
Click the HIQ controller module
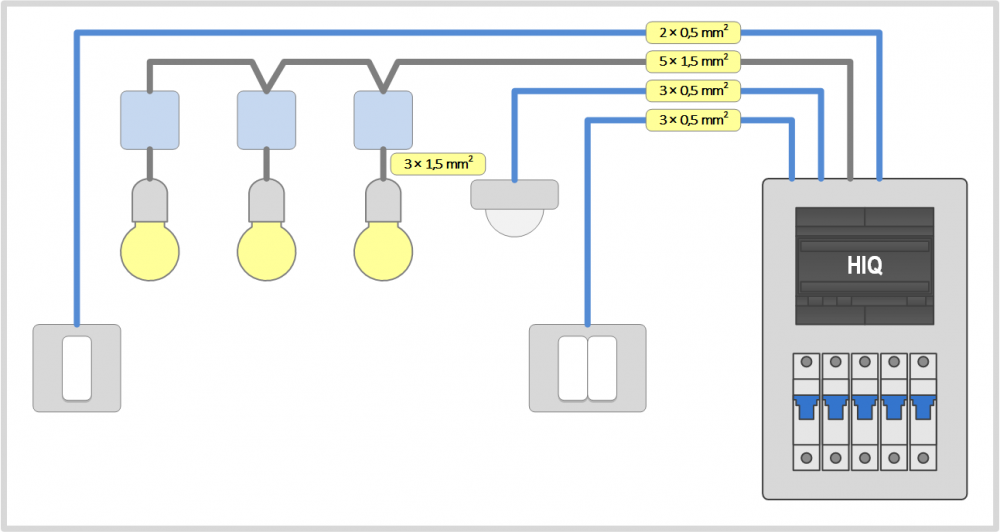(864, 265)
